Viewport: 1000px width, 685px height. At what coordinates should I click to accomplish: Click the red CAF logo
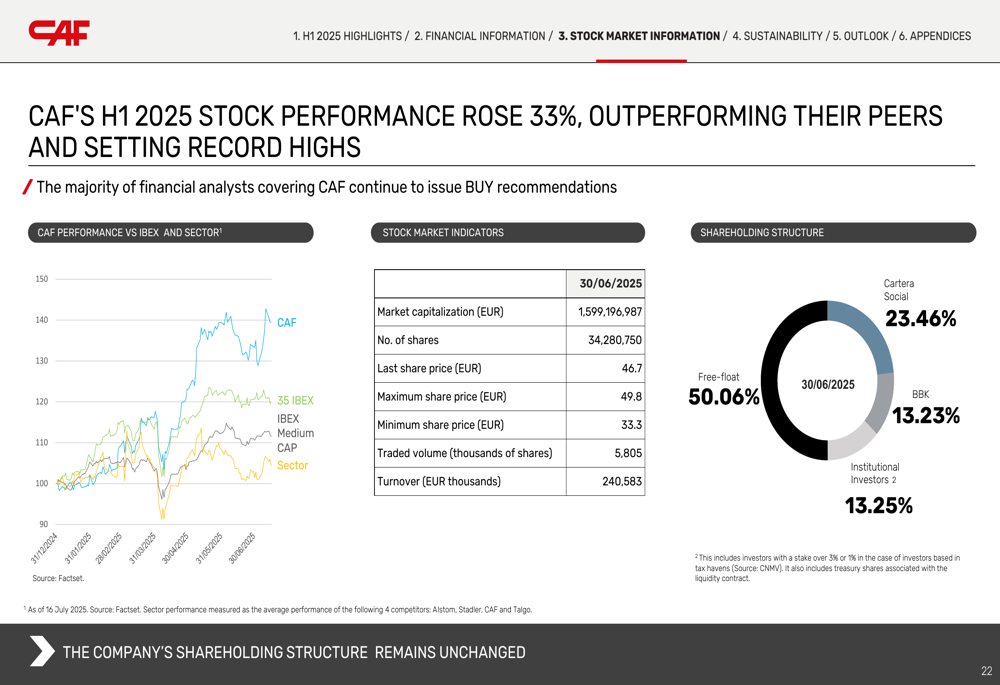[59, 33]
